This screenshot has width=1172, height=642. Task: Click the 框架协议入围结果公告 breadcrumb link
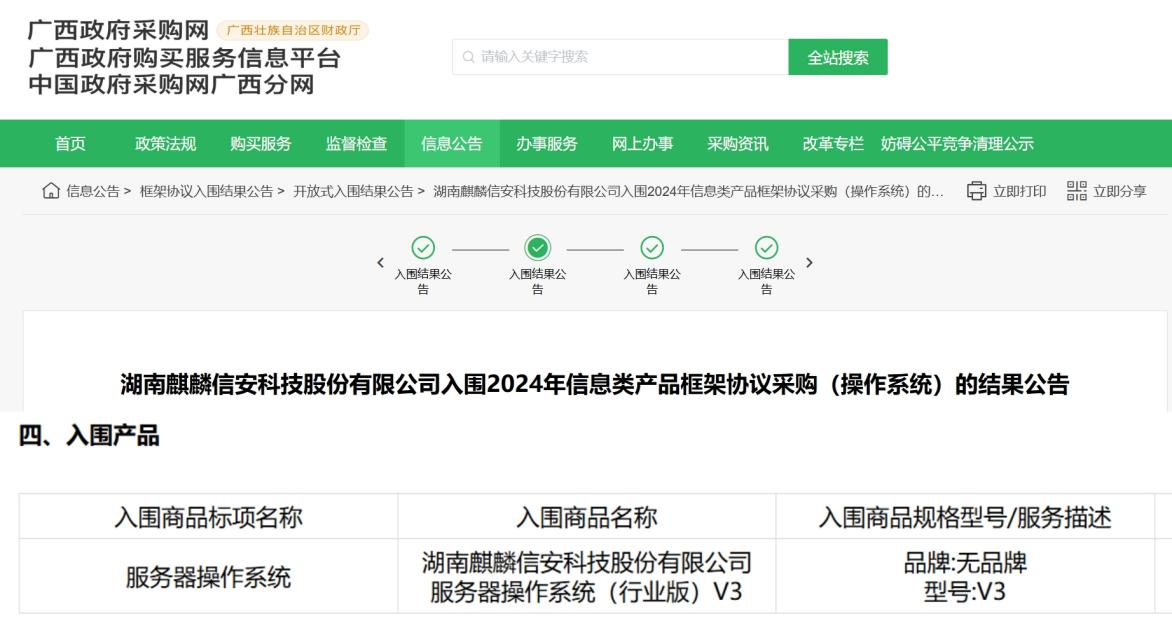click(x=207, y=192)
